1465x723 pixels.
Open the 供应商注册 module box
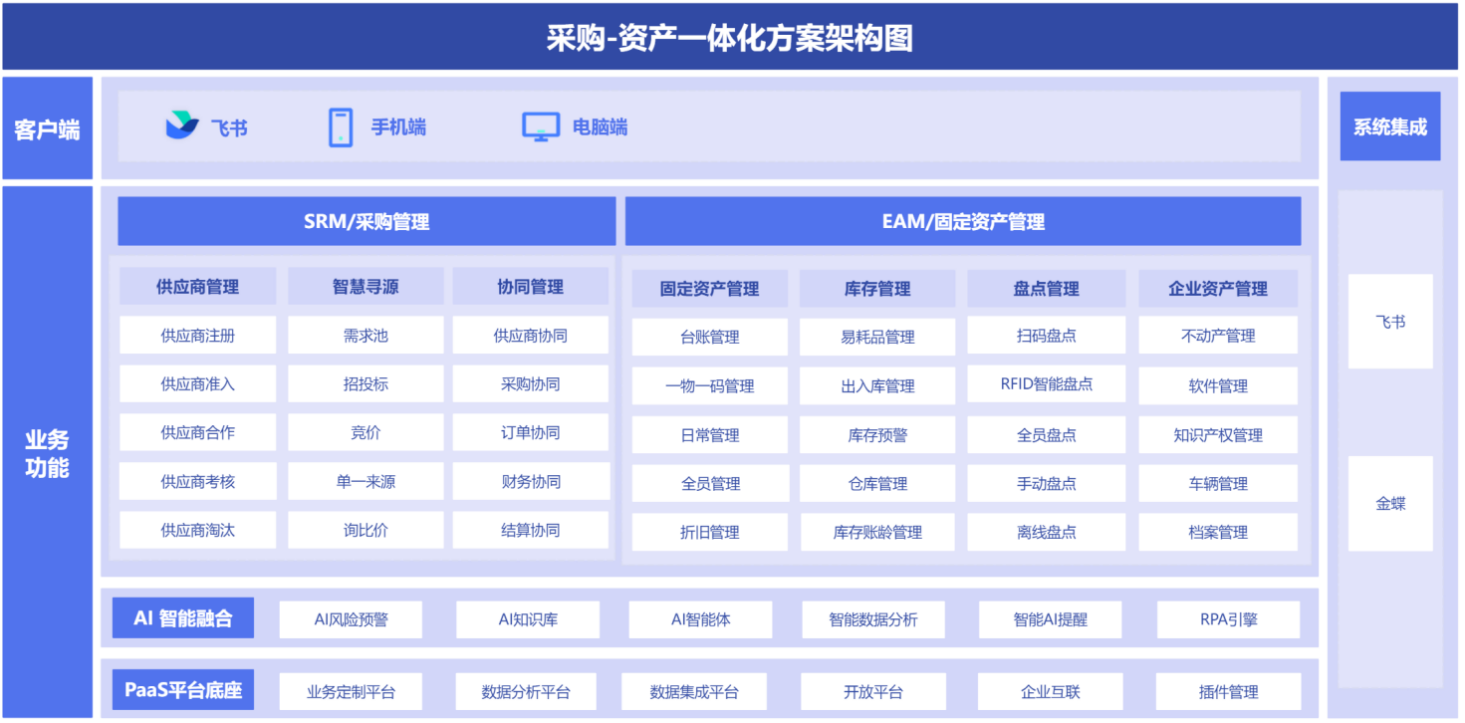pyautogui.click(x=197, y=336)
